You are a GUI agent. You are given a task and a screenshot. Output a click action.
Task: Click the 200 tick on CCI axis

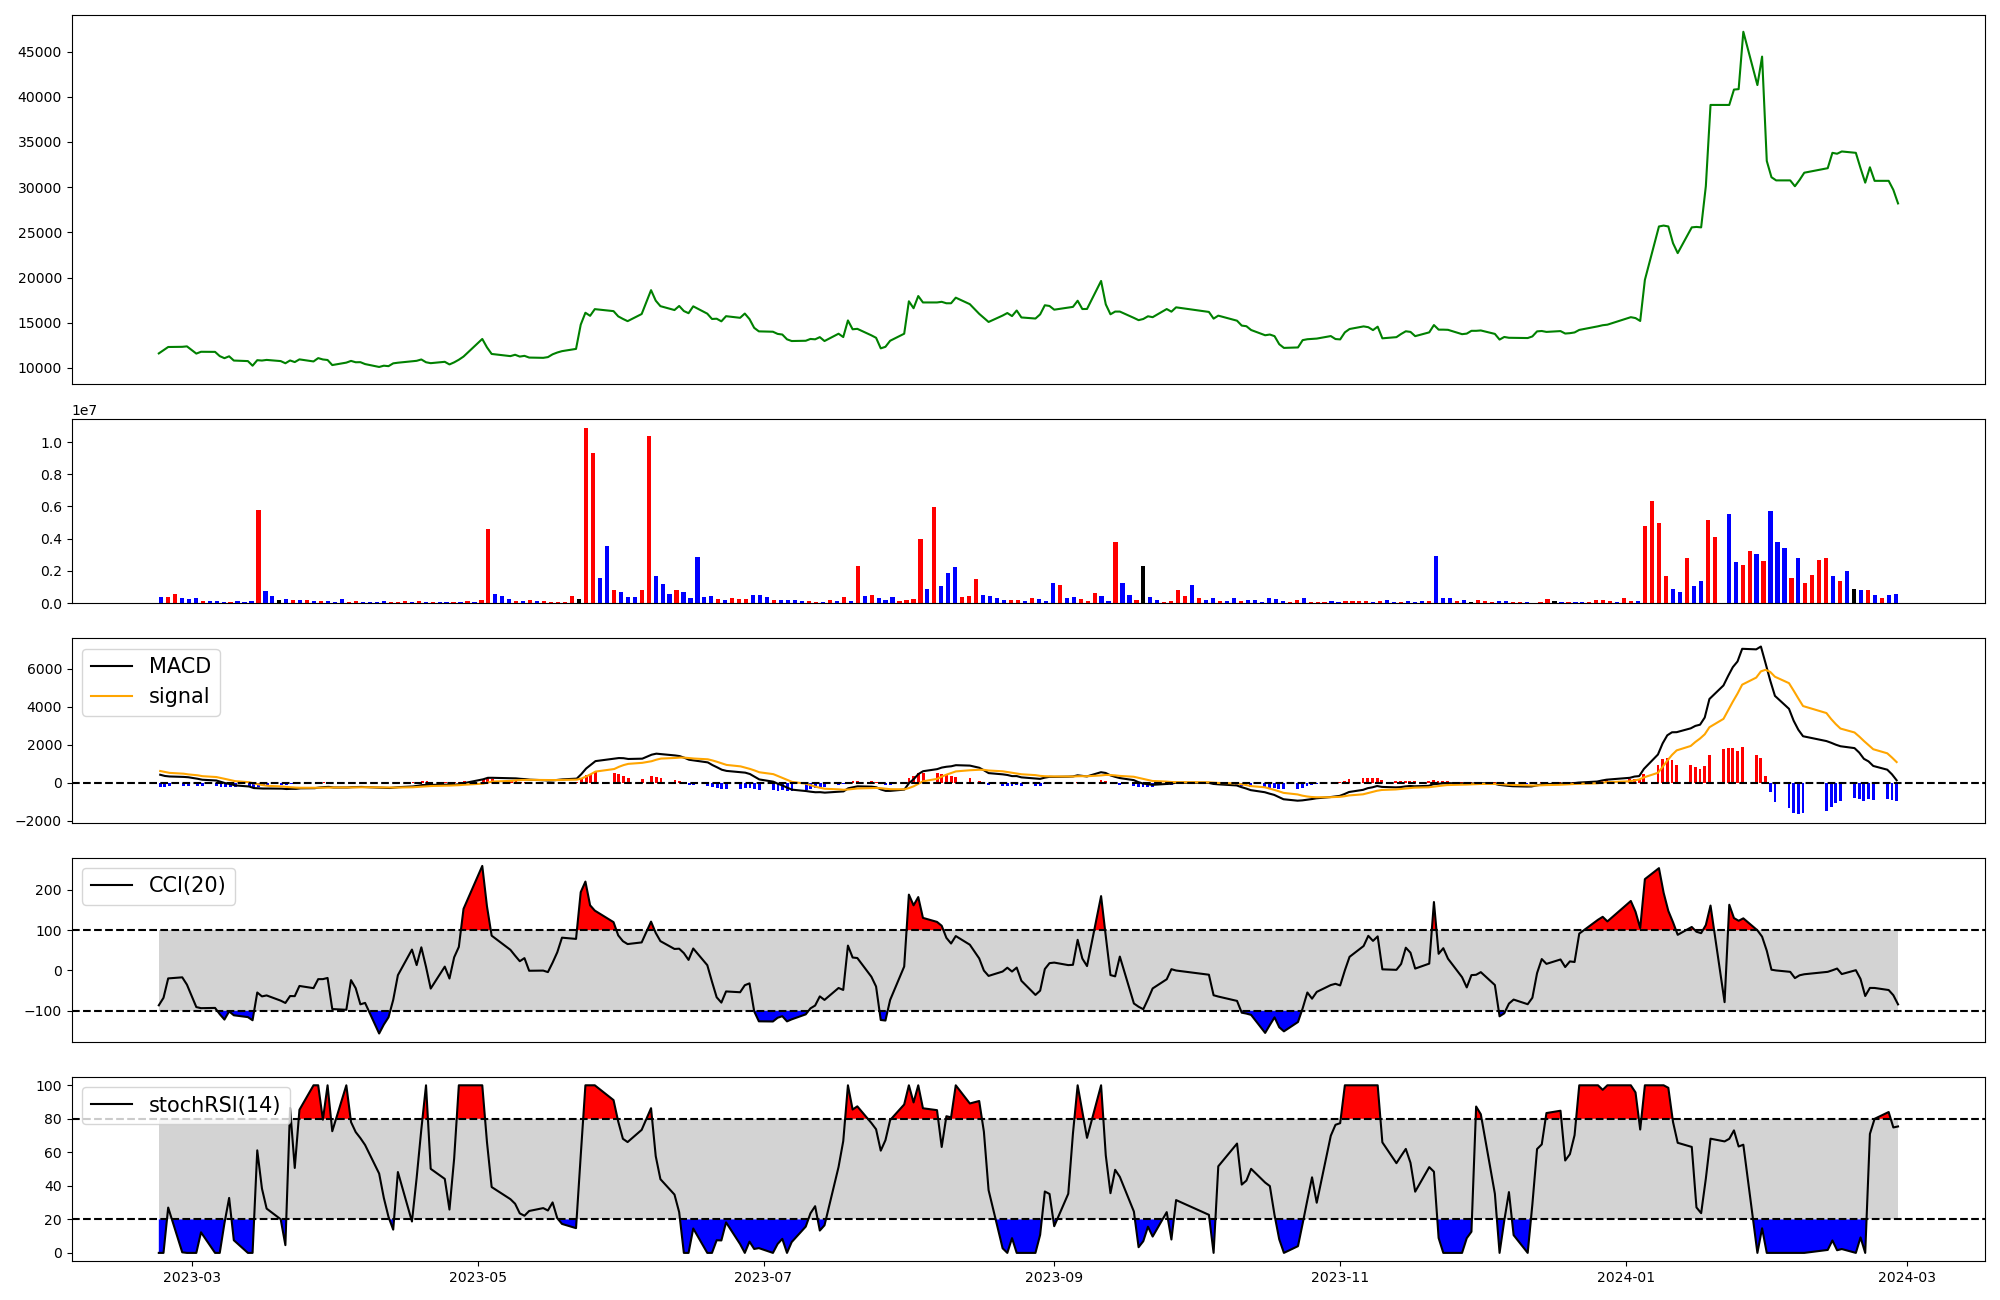pyautogui.click(x=49, y=890)
